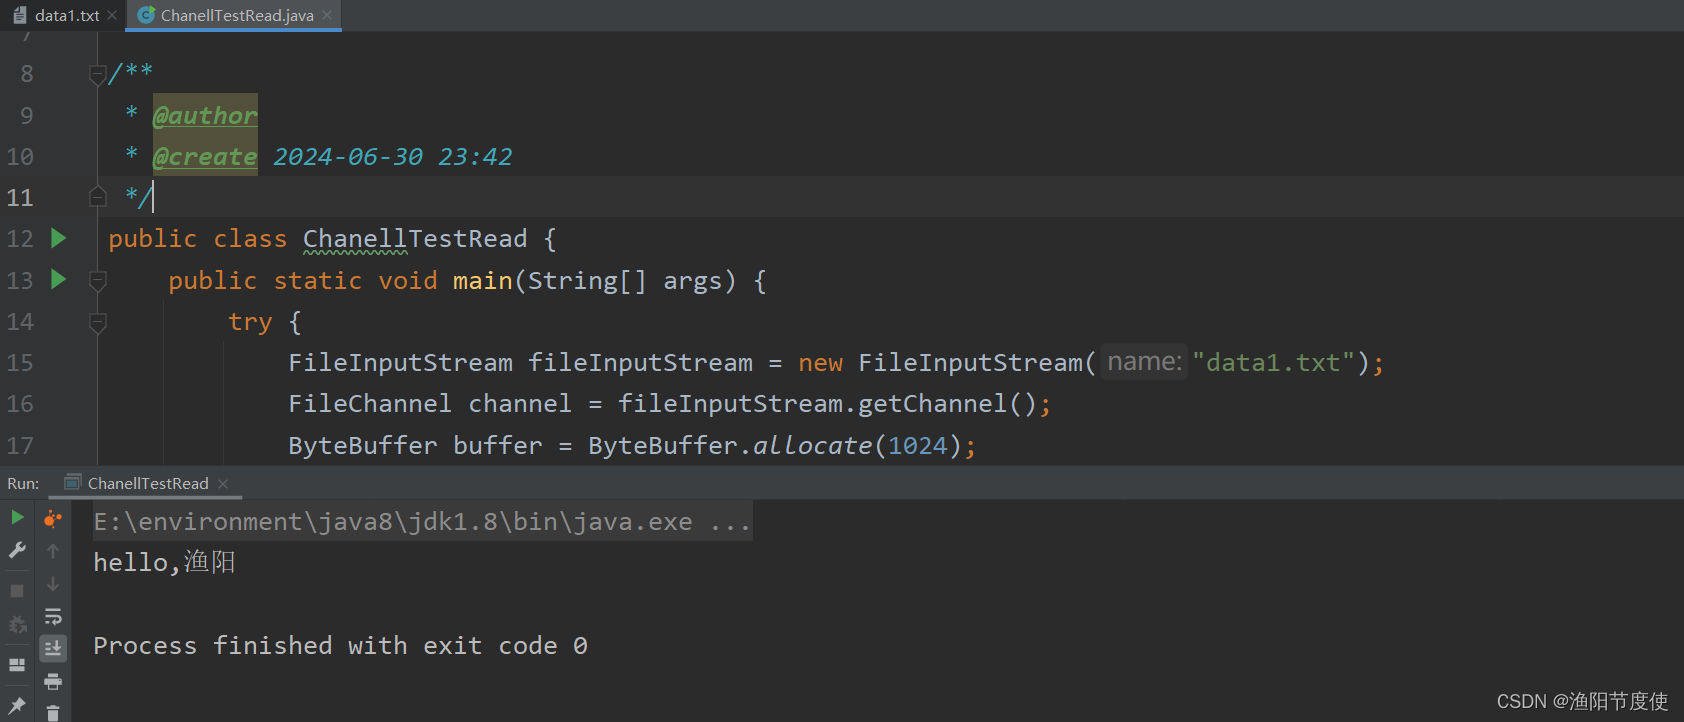Click the @author Javadoc tag
1684x722 pixels.
coord(205,115)
